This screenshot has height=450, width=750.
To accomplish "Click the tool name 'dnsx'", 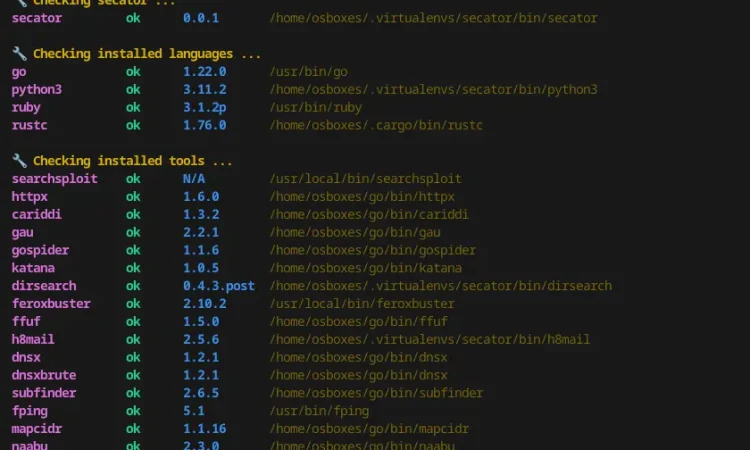I will [26, 357].
